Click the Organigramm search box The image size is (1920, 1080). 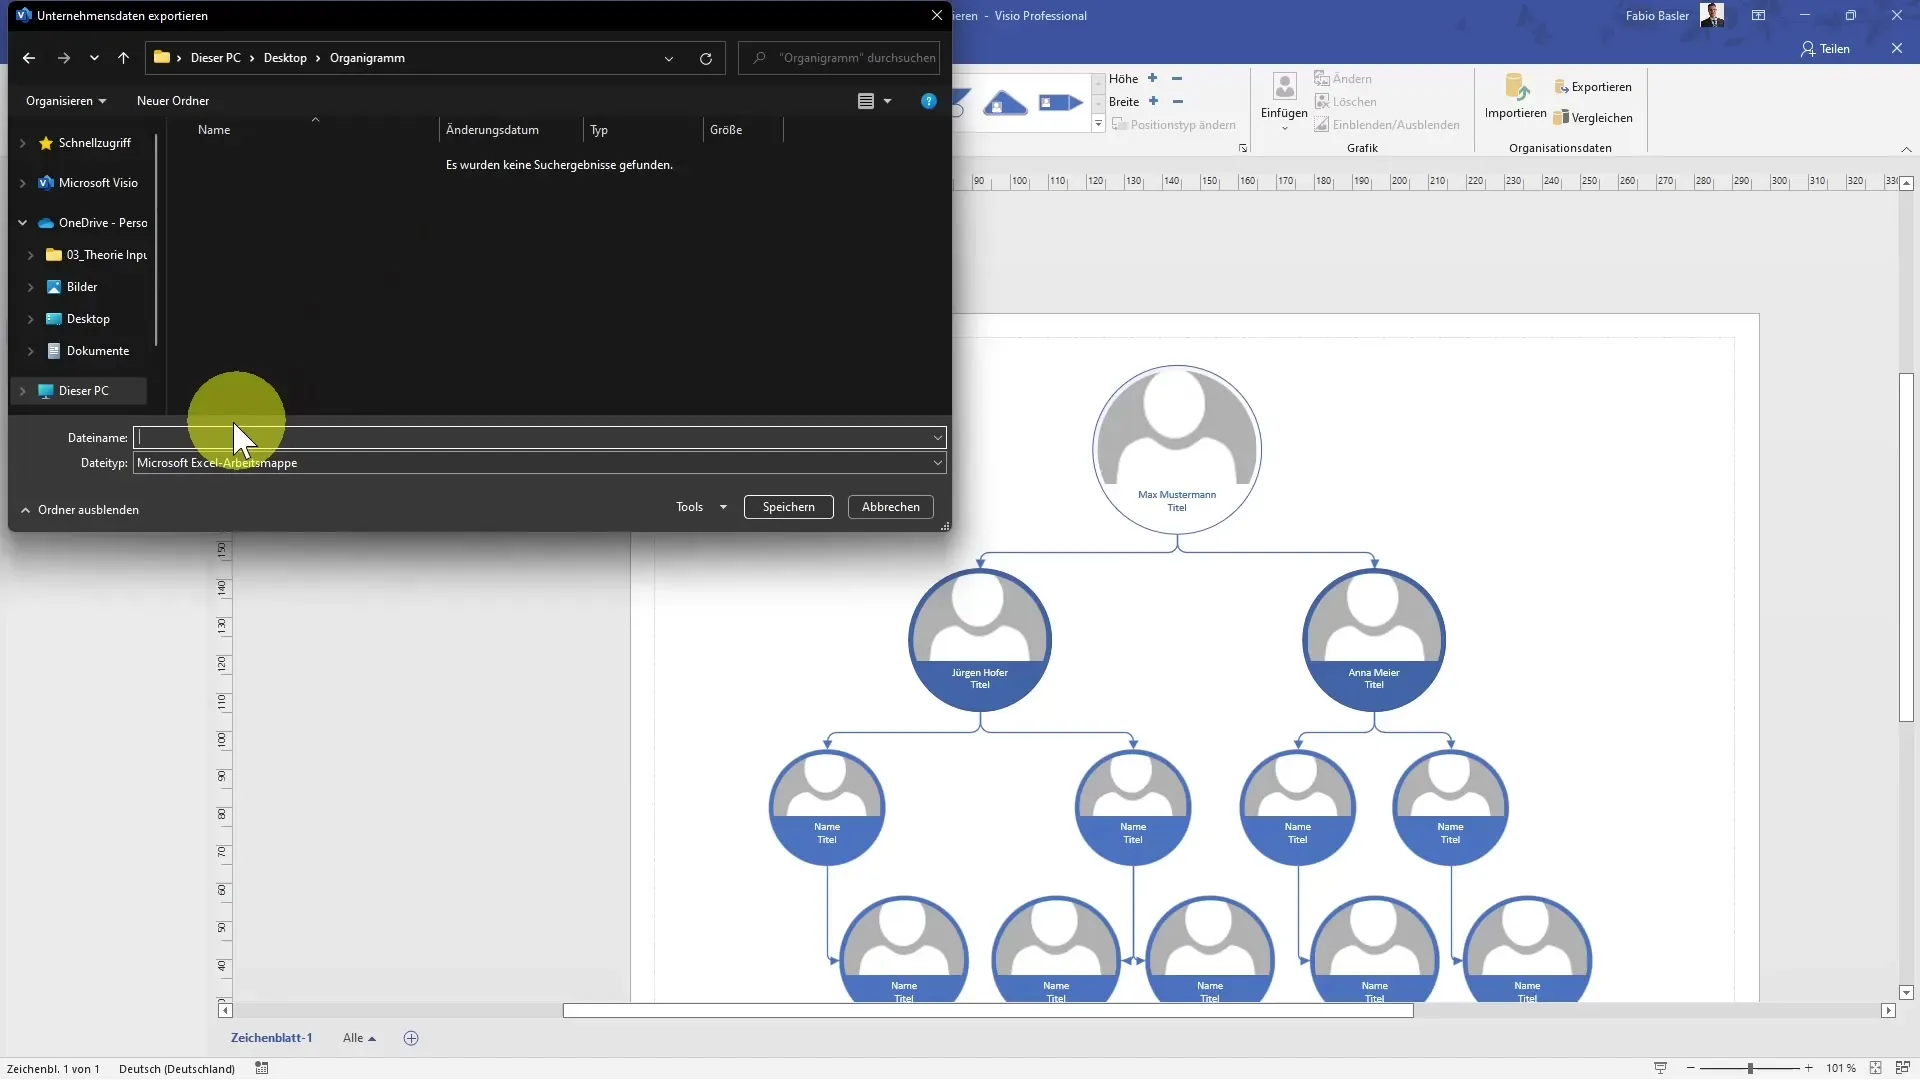[x=839, y=58]
